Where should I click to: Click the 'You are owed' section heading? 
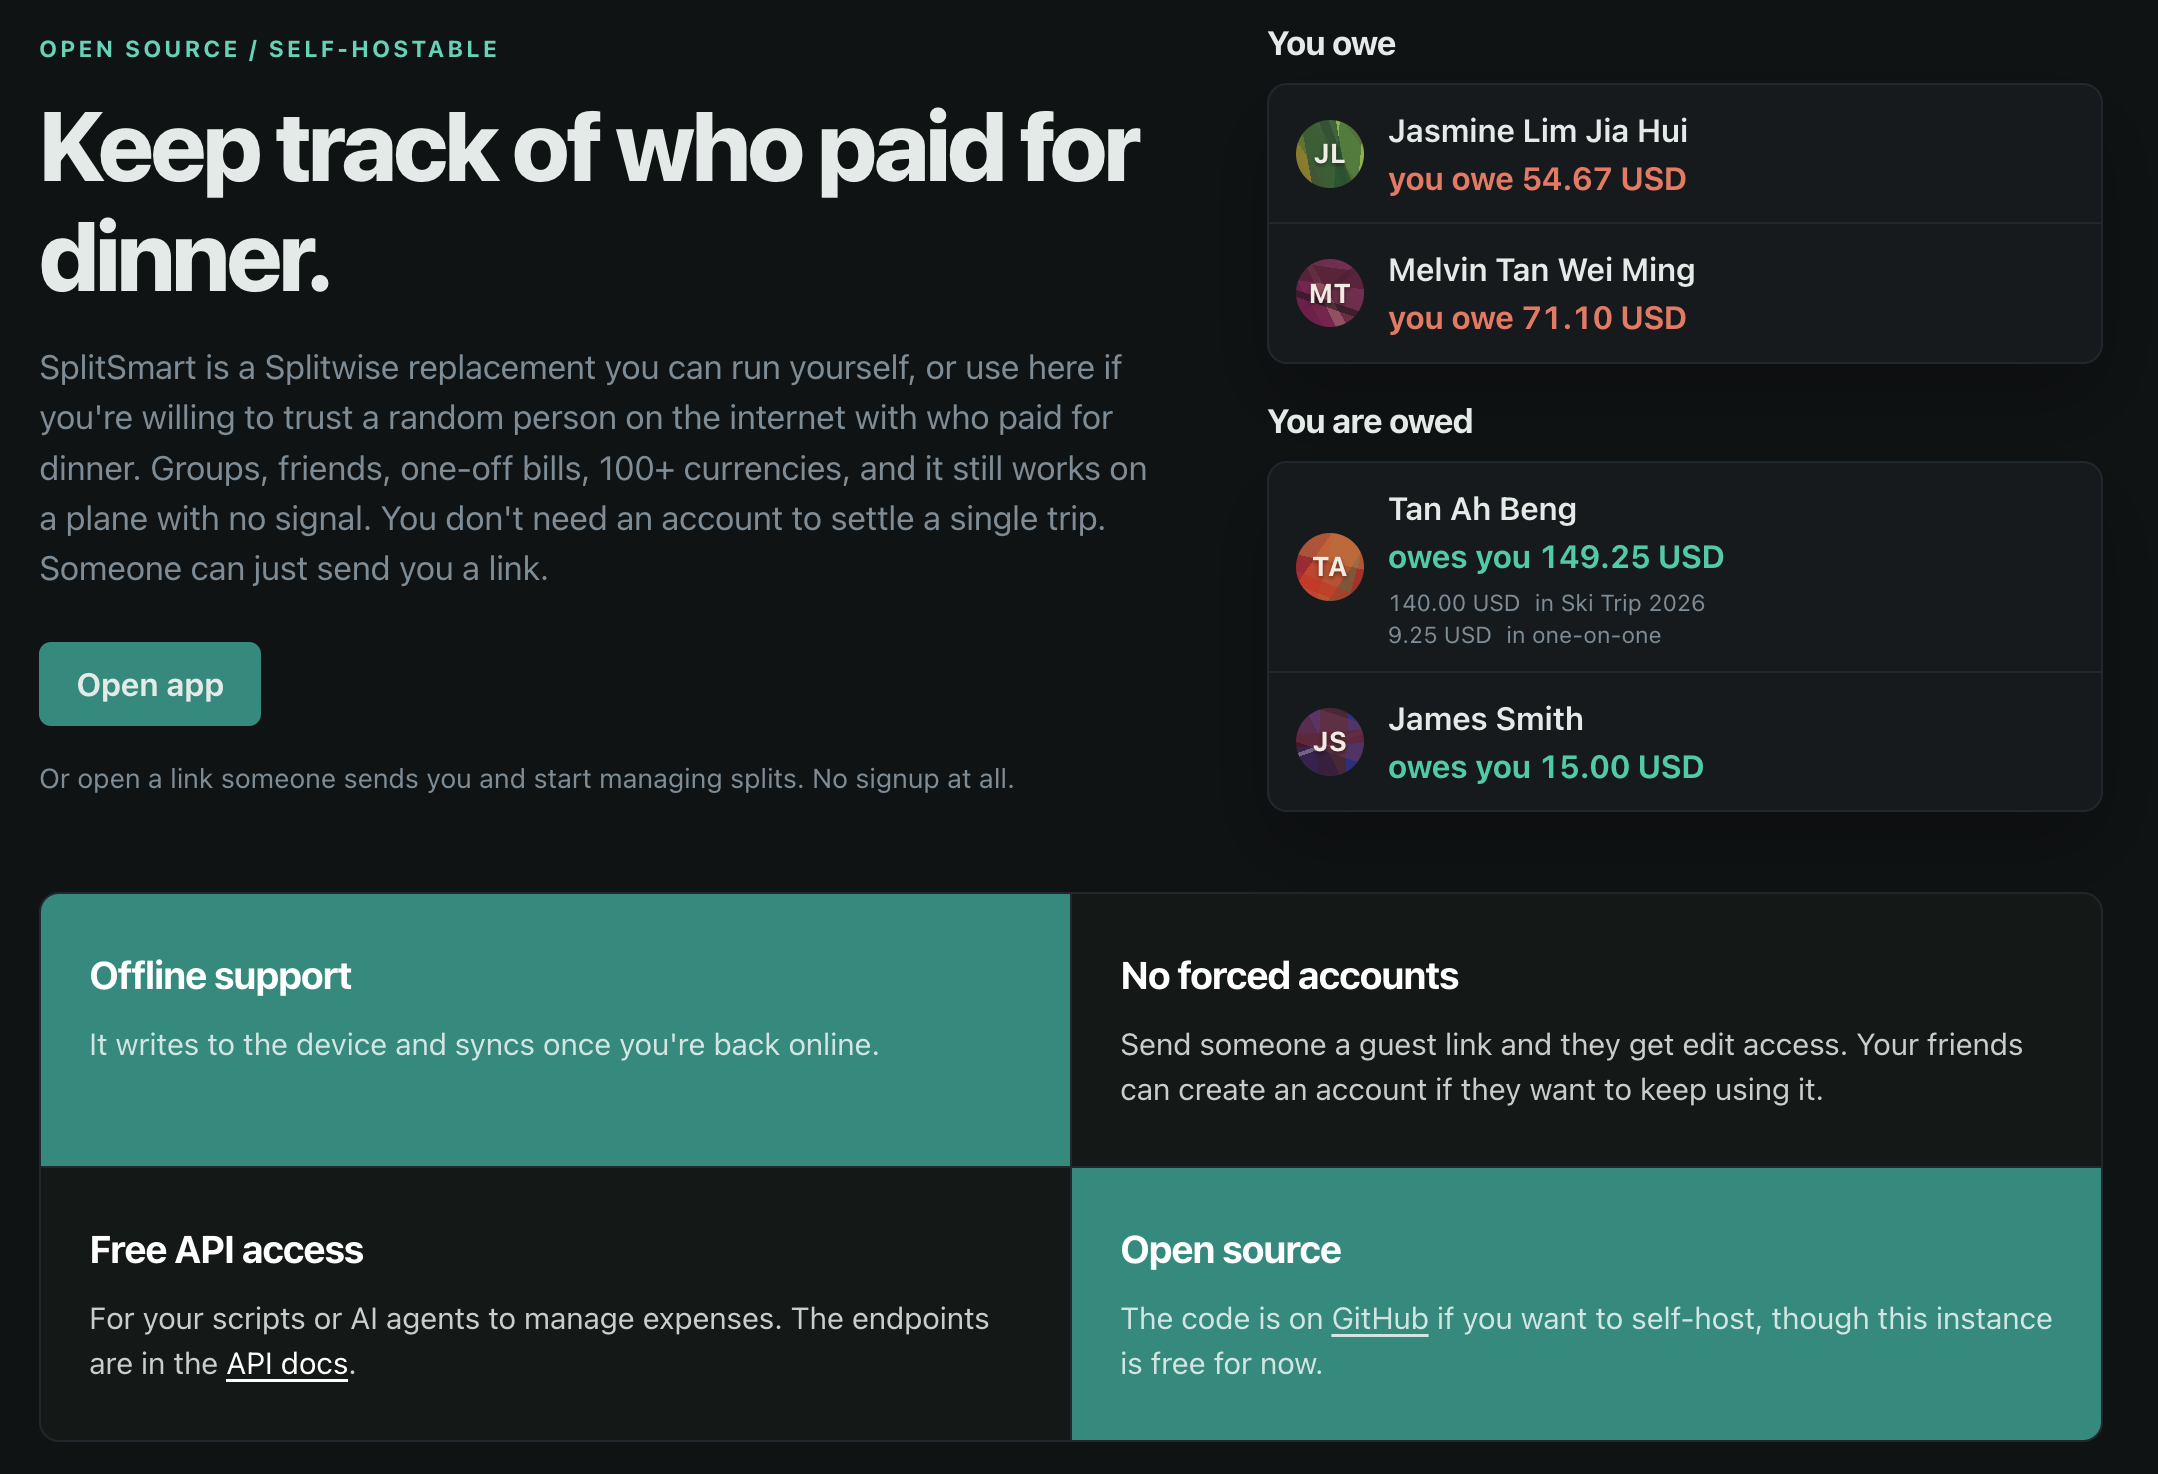(1370, 421)
